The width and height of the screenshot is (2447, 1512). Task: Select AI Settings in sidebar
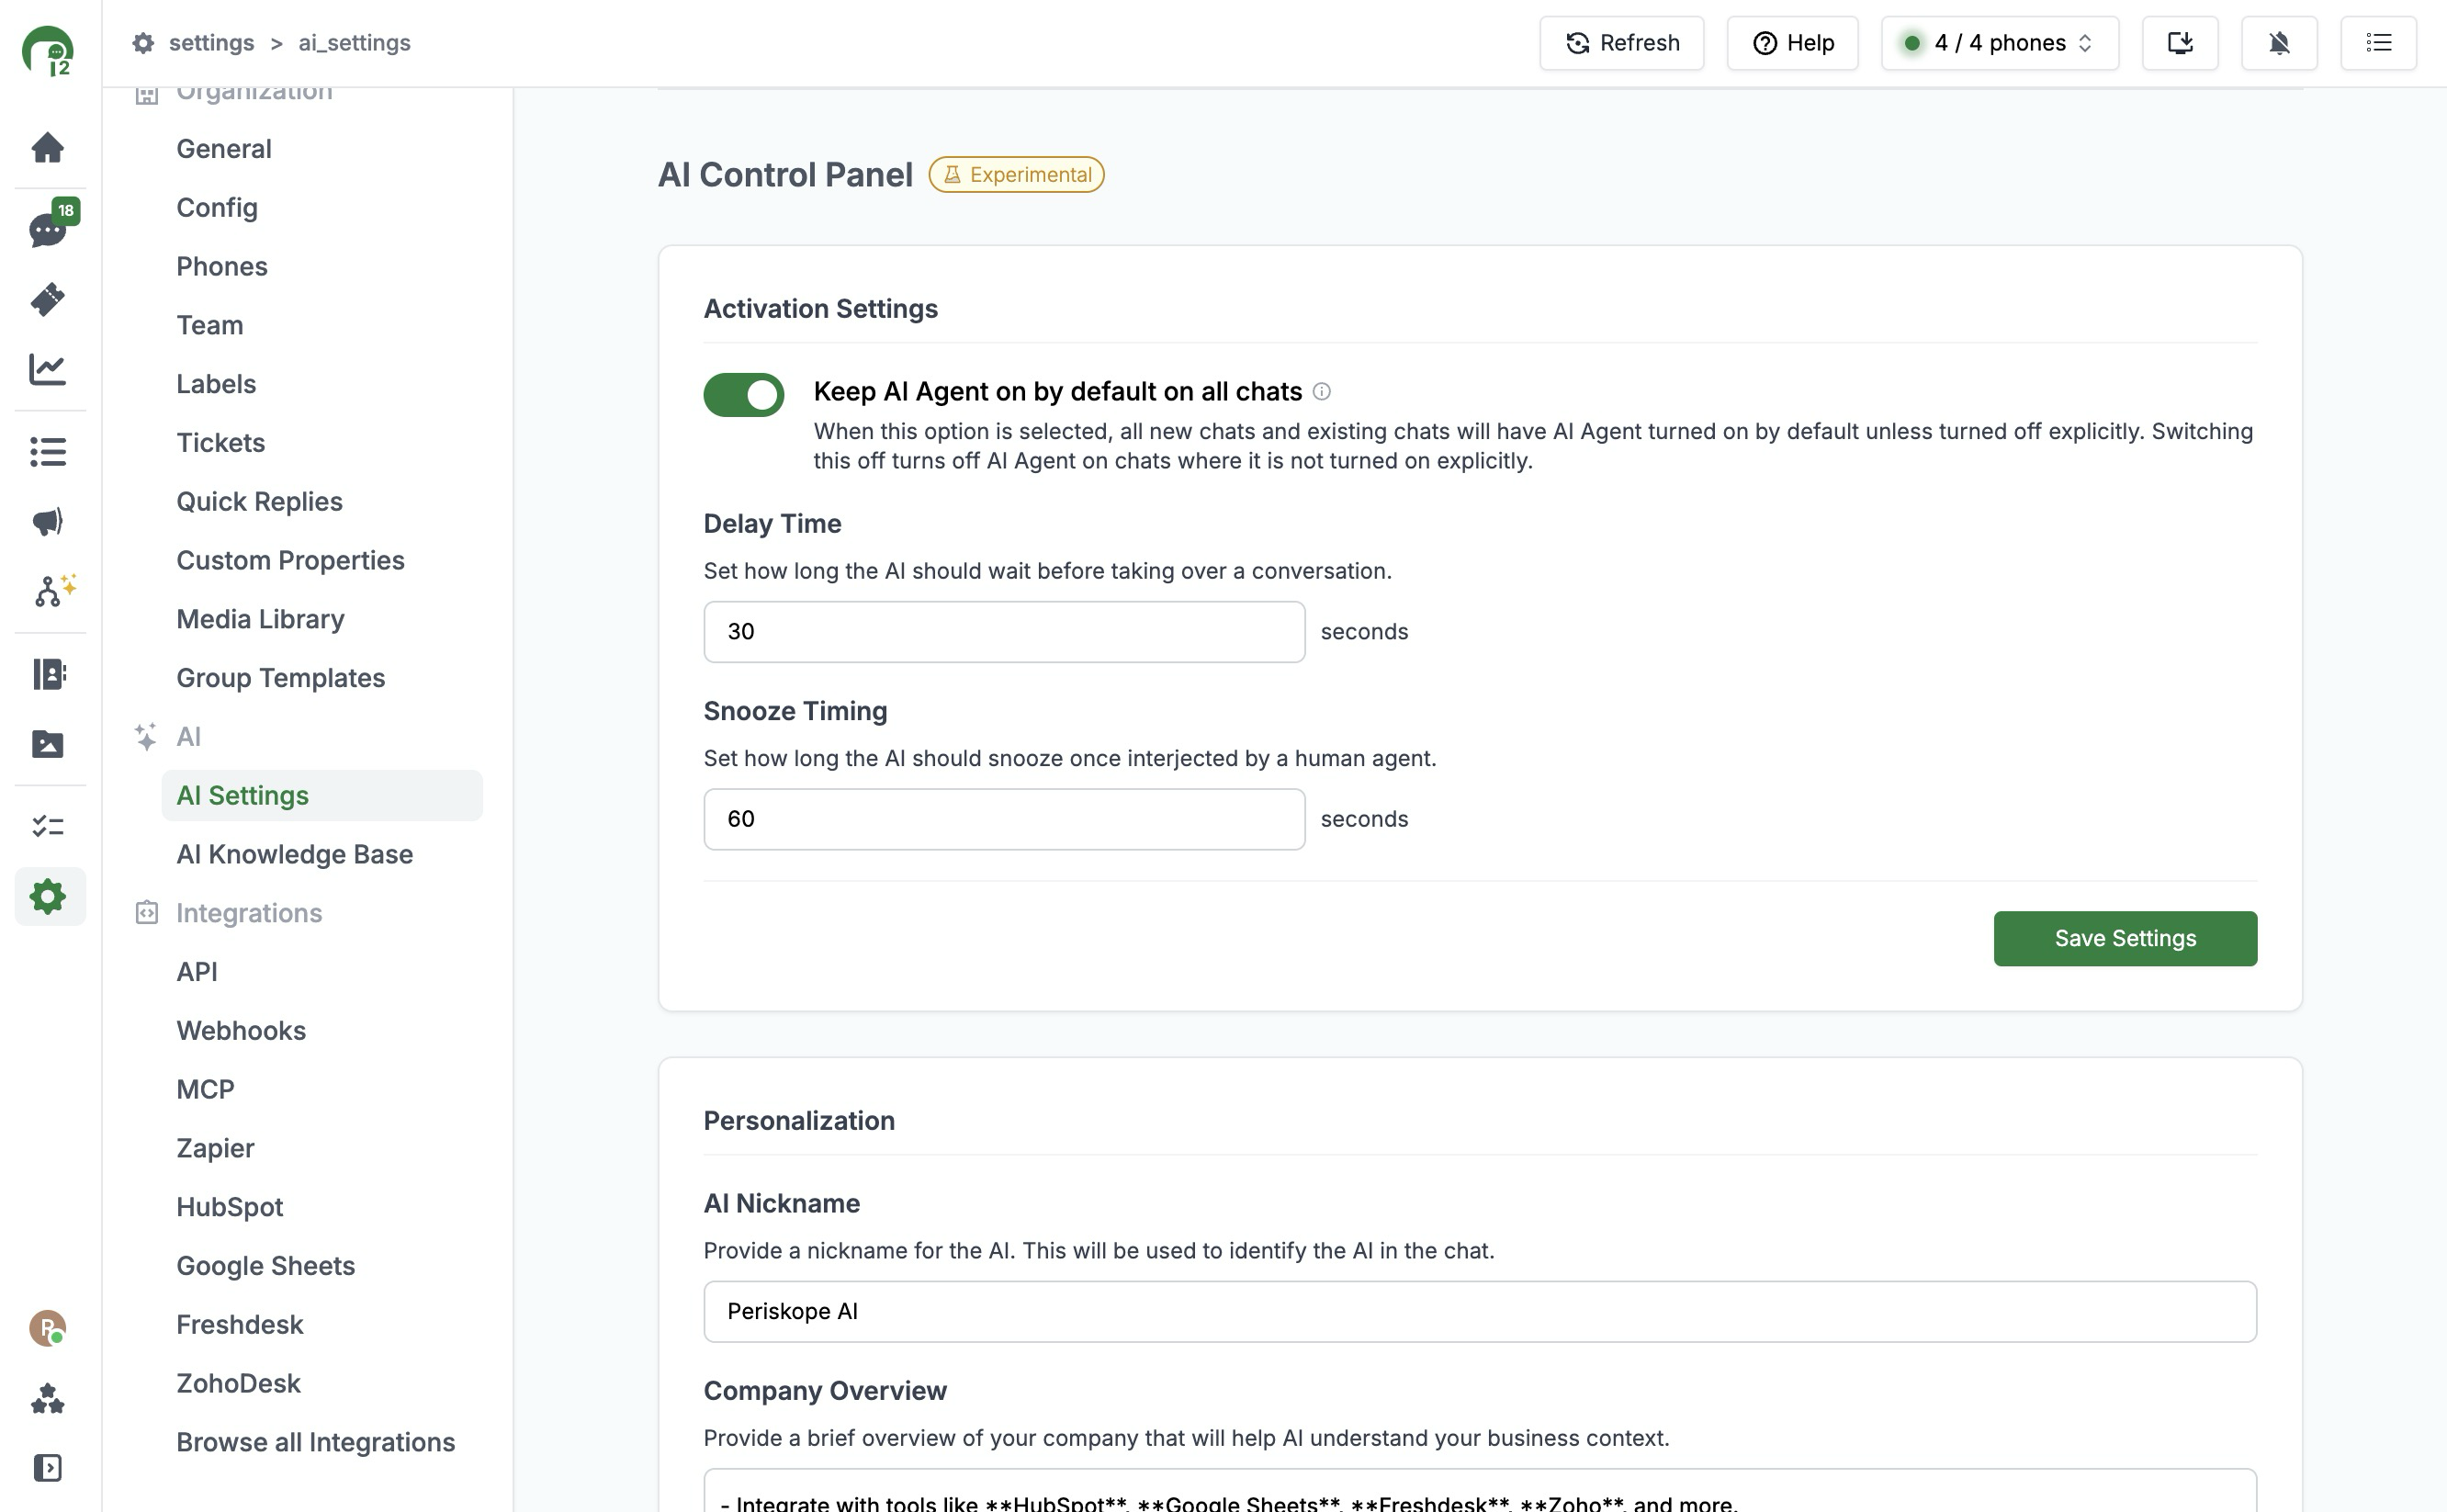tap(322, 796)
